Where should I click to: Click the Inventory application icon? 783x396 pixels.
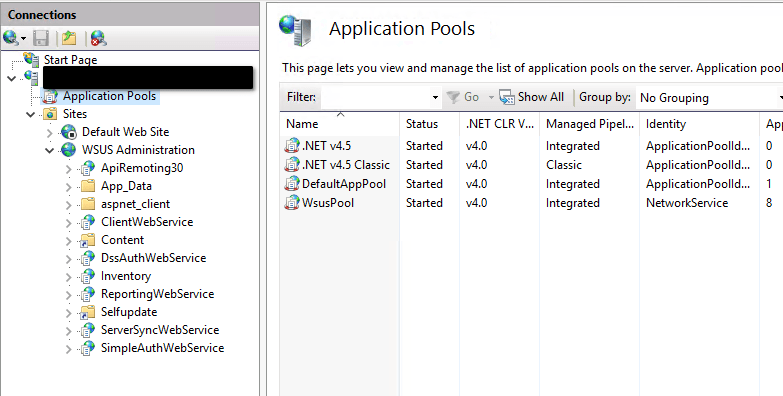[88, 276]
